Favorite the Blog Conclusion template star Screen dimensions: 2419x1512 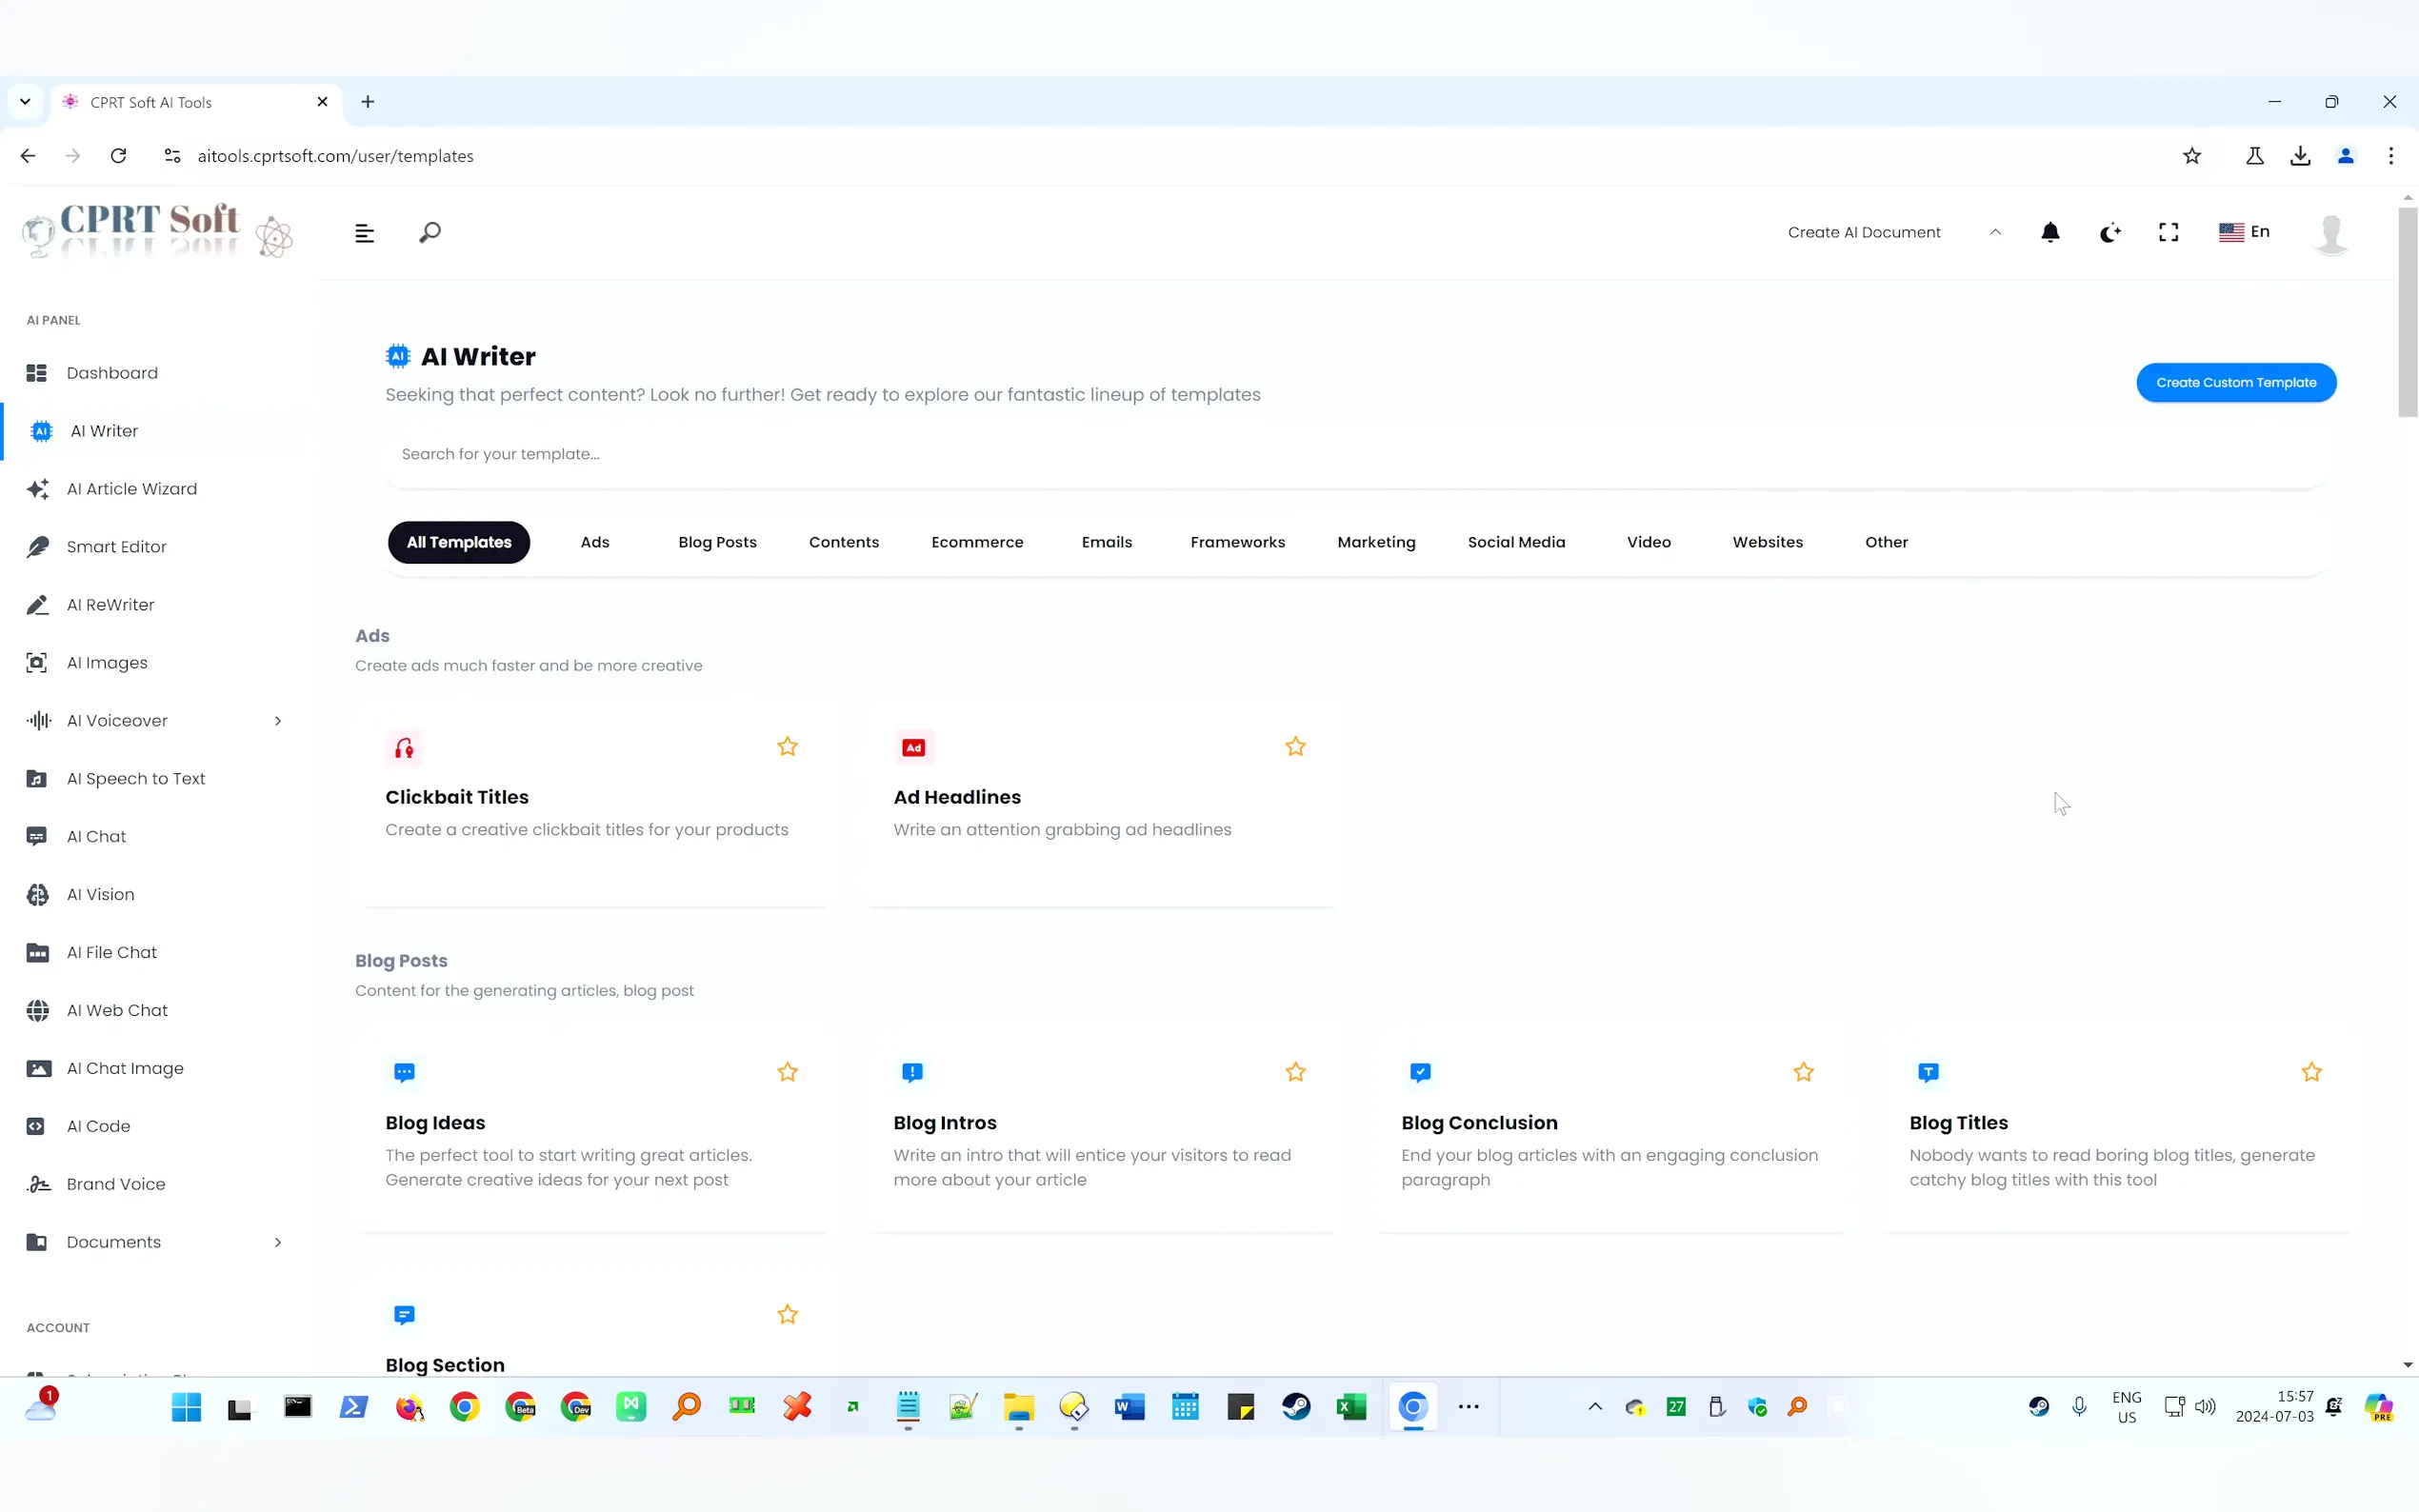click(1803, 1072)
